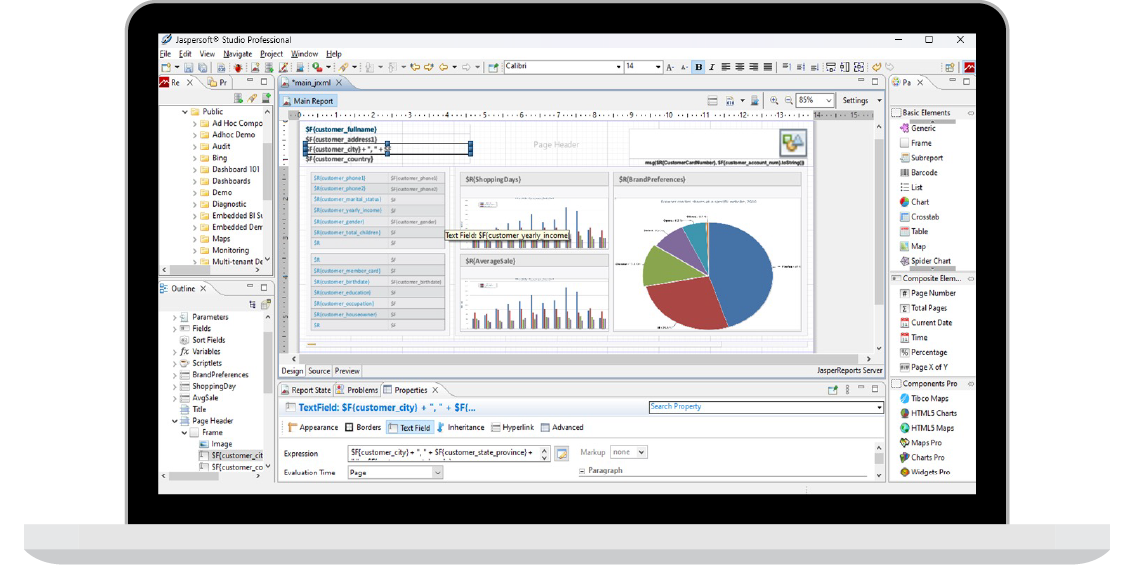Select the Map palette element
The height and width of the screenshot is (565, 1125).
click(913, 246)
